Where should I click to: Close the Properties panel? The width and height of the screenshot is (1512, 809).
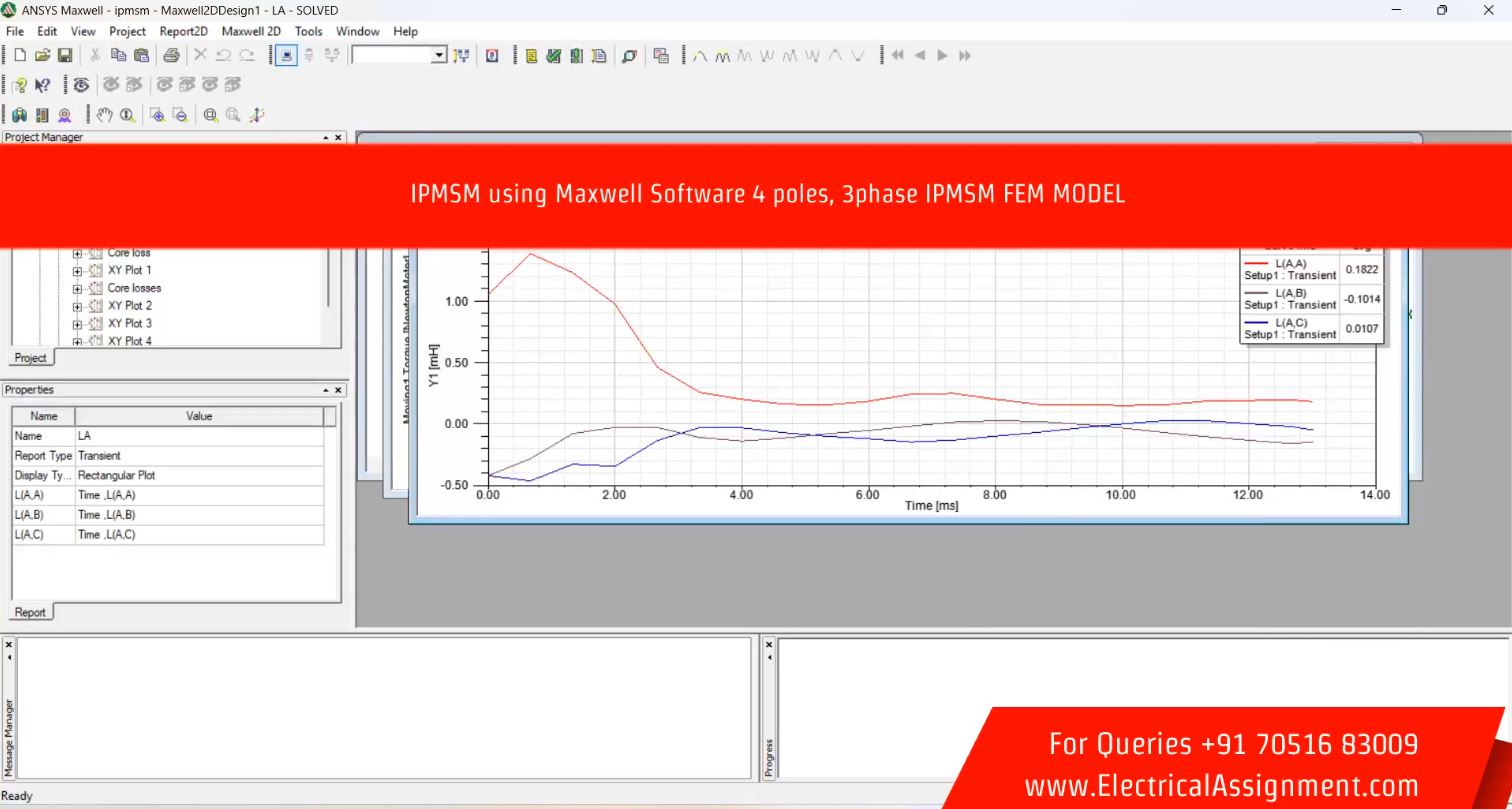338,390
